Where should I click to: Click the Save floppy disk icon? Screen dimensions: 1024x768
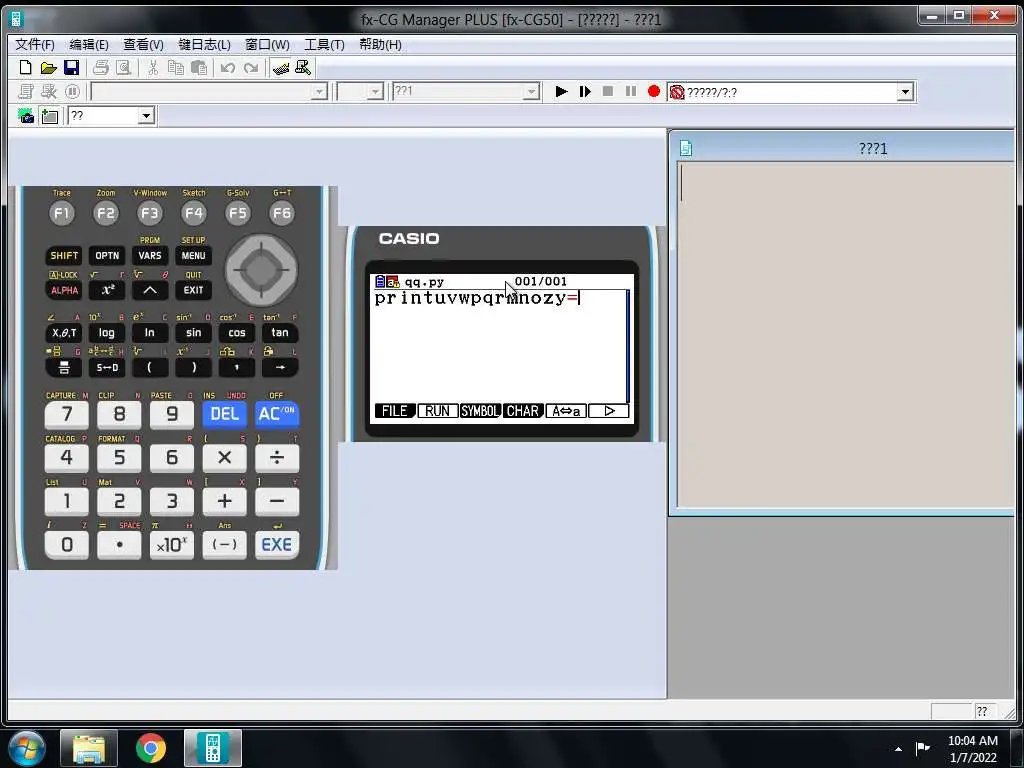point(71,67)
